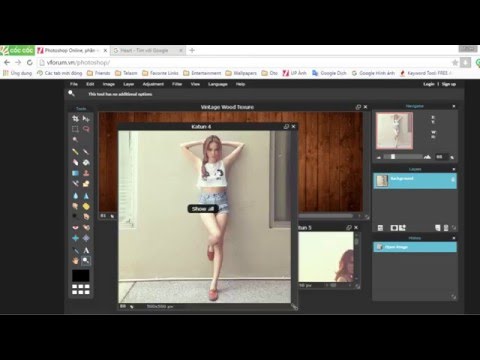The image size is (480, 360).
Task: Click the Show all button
Action: (x=203, y=209)
